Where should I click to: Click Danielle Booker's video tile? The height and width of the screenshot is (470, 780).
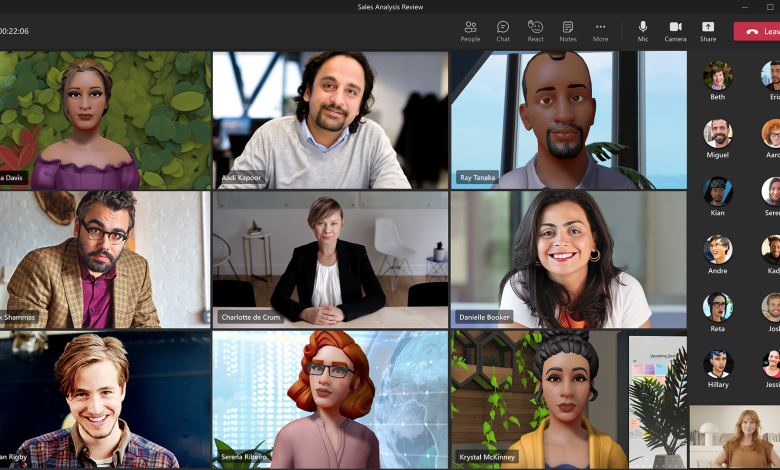(x=569, y=260)
